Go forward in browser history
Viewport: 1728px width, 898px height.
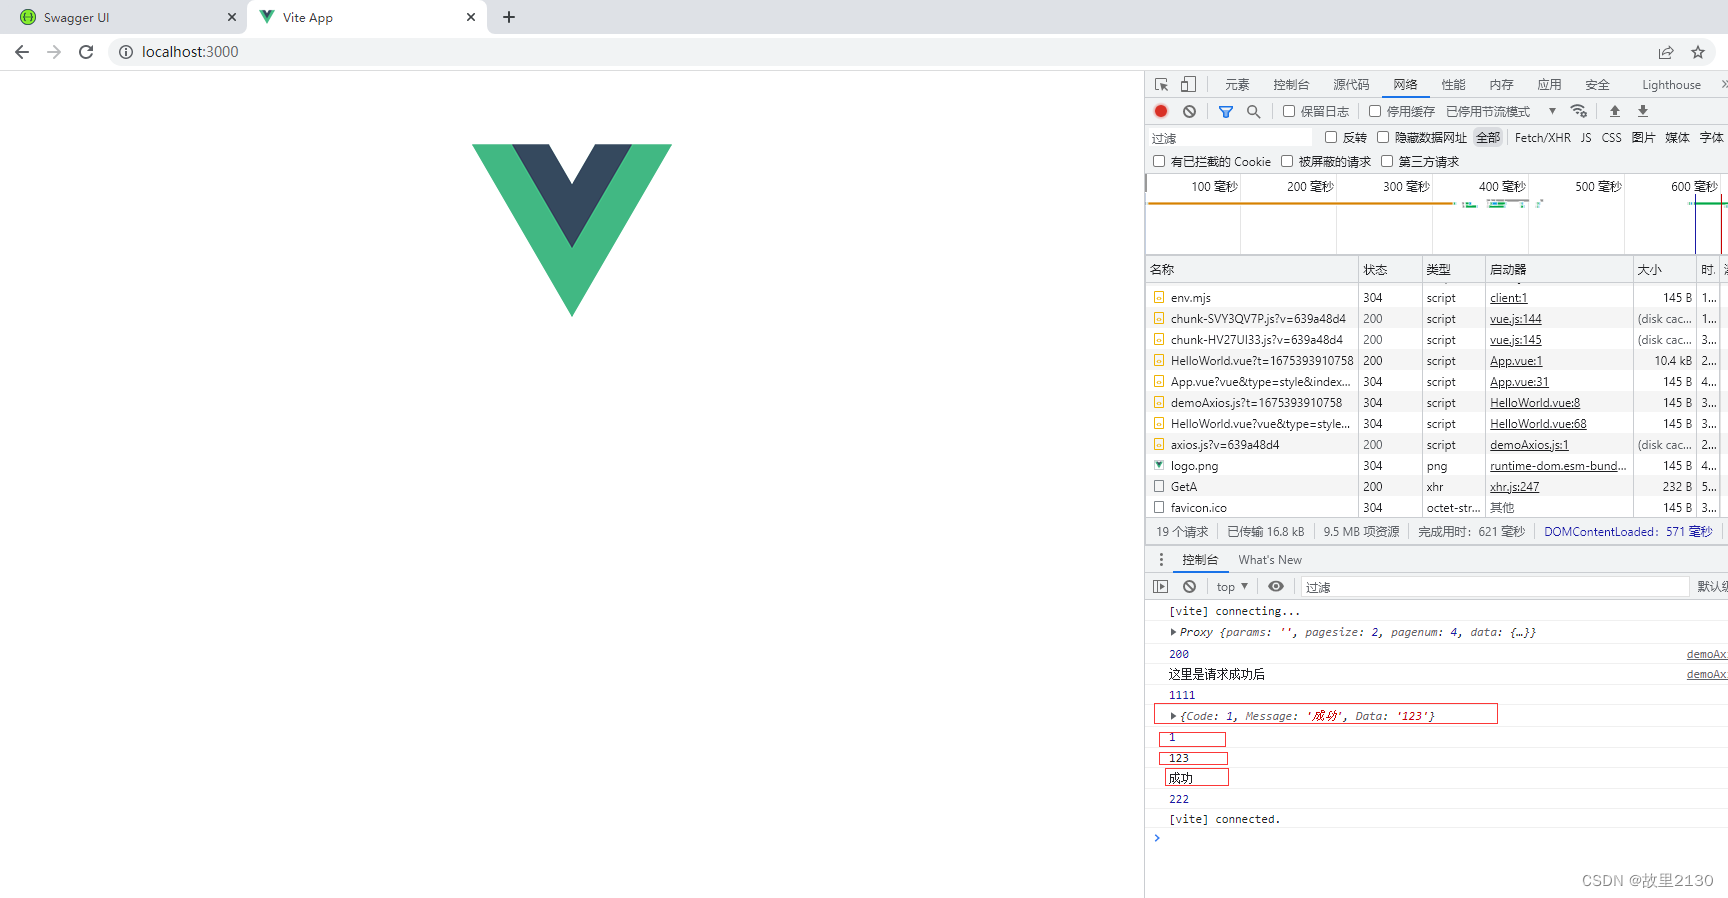point(54,52)
